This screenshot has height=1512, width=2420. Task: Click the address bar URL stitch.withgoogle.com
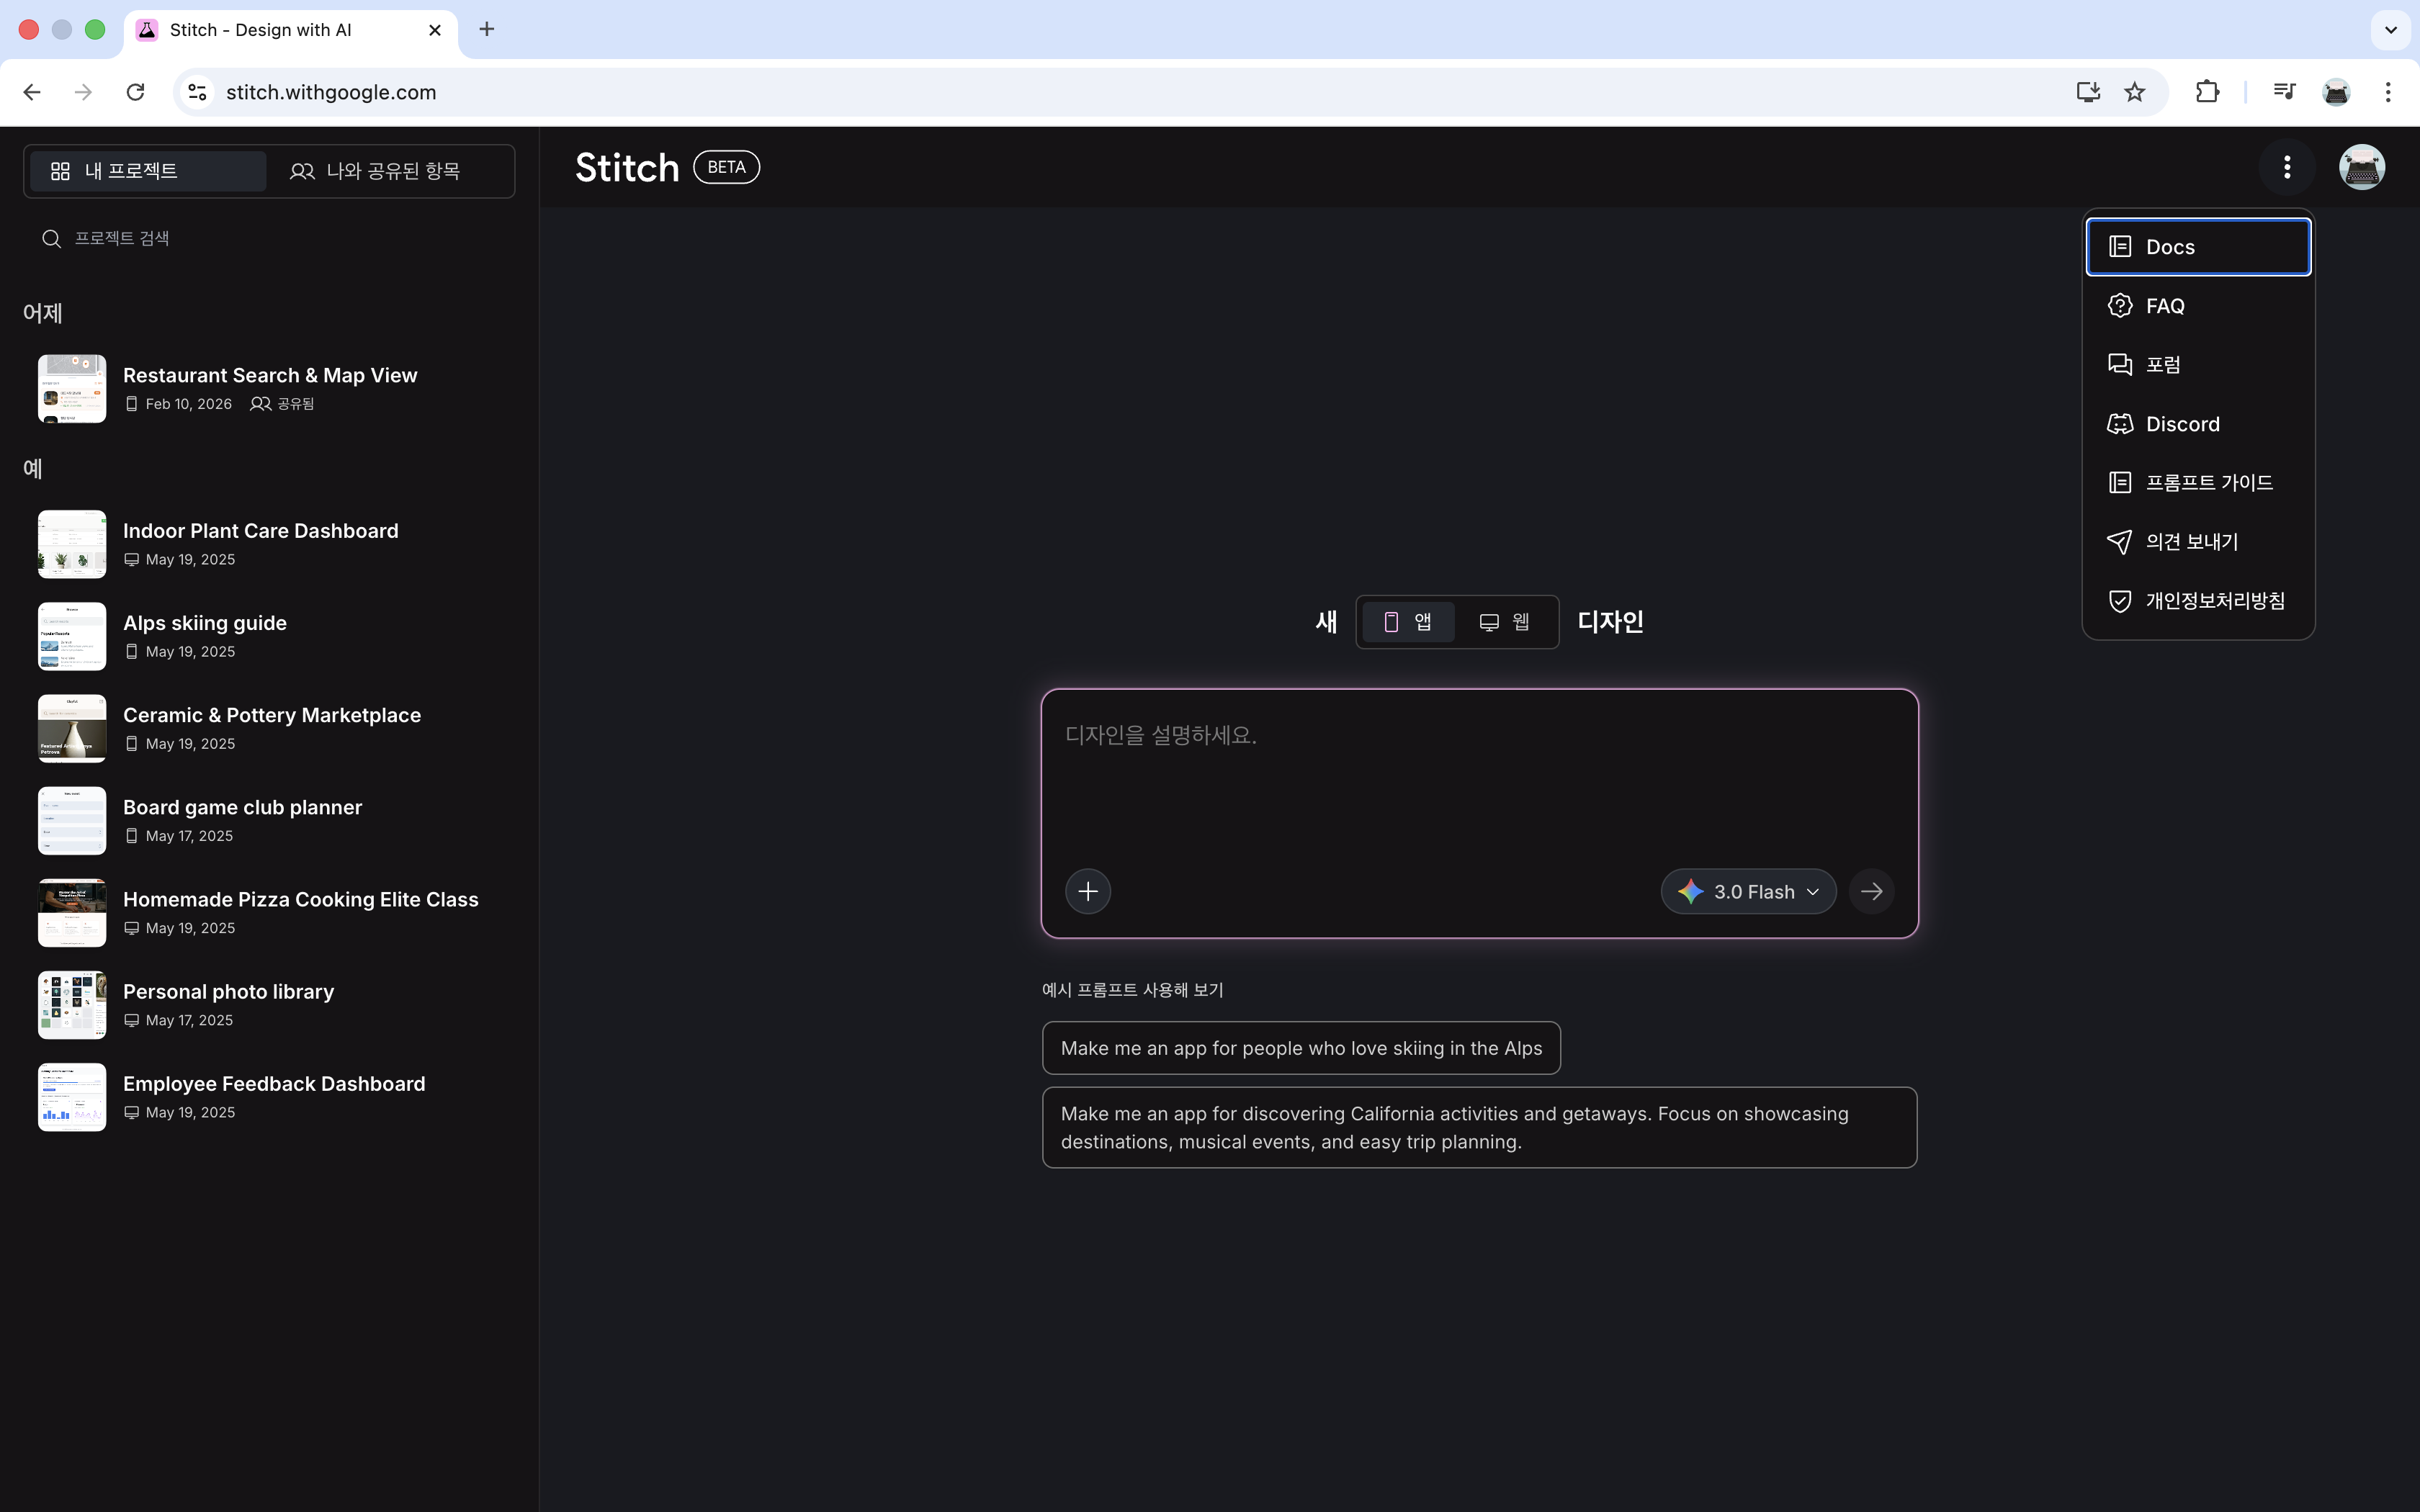331,92
